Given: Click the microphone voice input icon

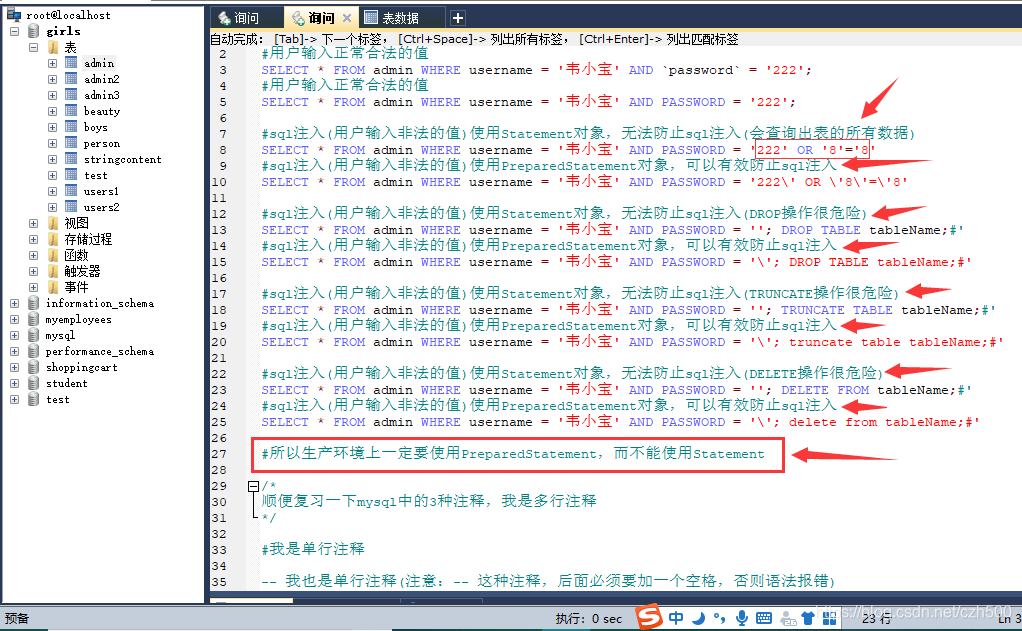Looking at the screenshot, I should pos(742,617).
